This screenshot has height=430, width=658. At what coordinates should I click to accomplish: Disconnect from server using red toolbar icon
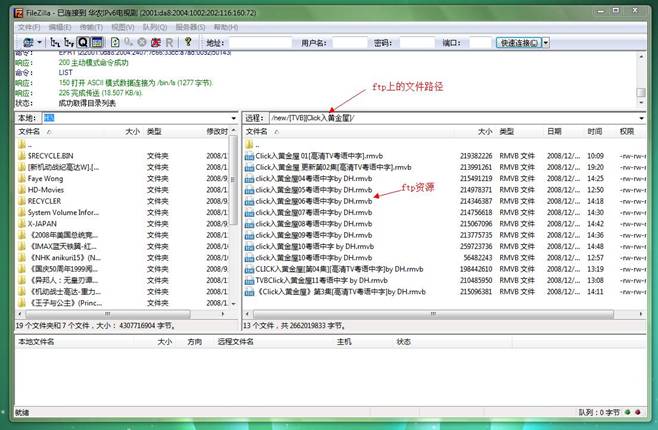(x=156, y=42)
